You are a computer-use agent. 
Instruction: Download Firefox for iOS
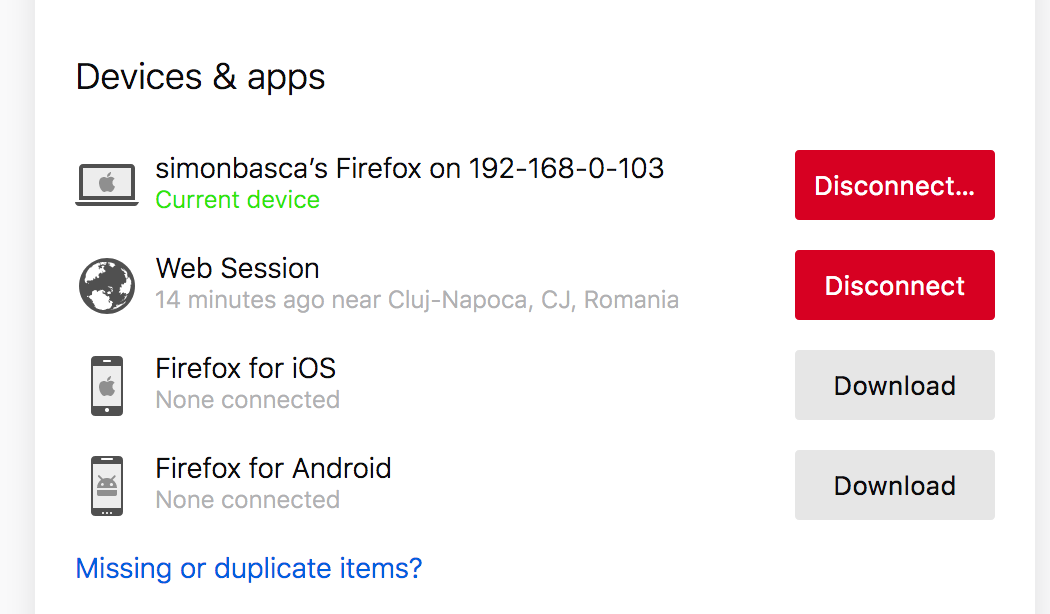coord(895,385)
